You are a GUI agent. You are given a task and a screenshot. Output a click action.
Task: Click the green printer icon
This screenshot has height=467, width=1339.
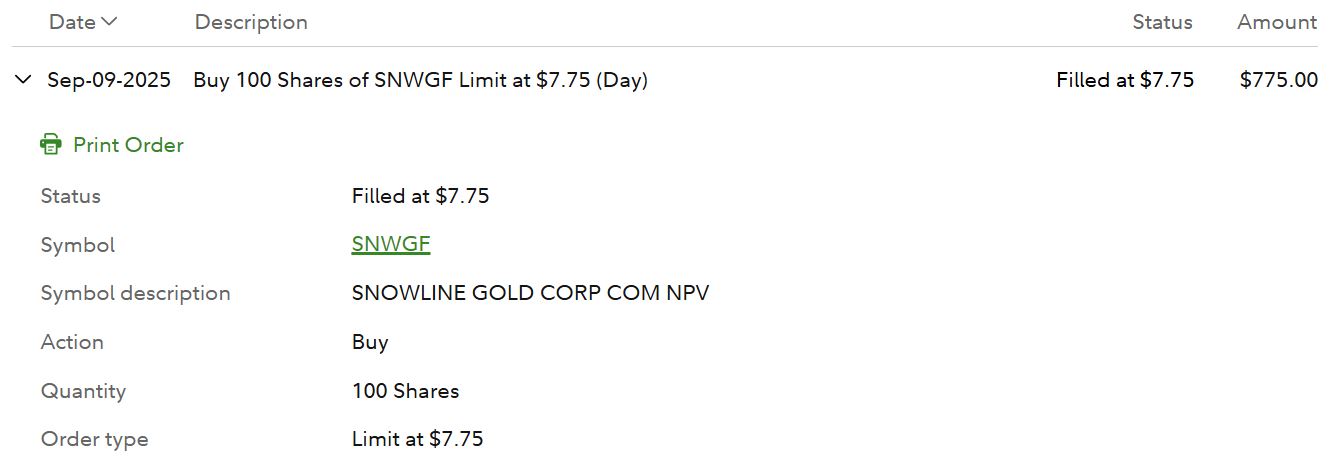(50, 145)
